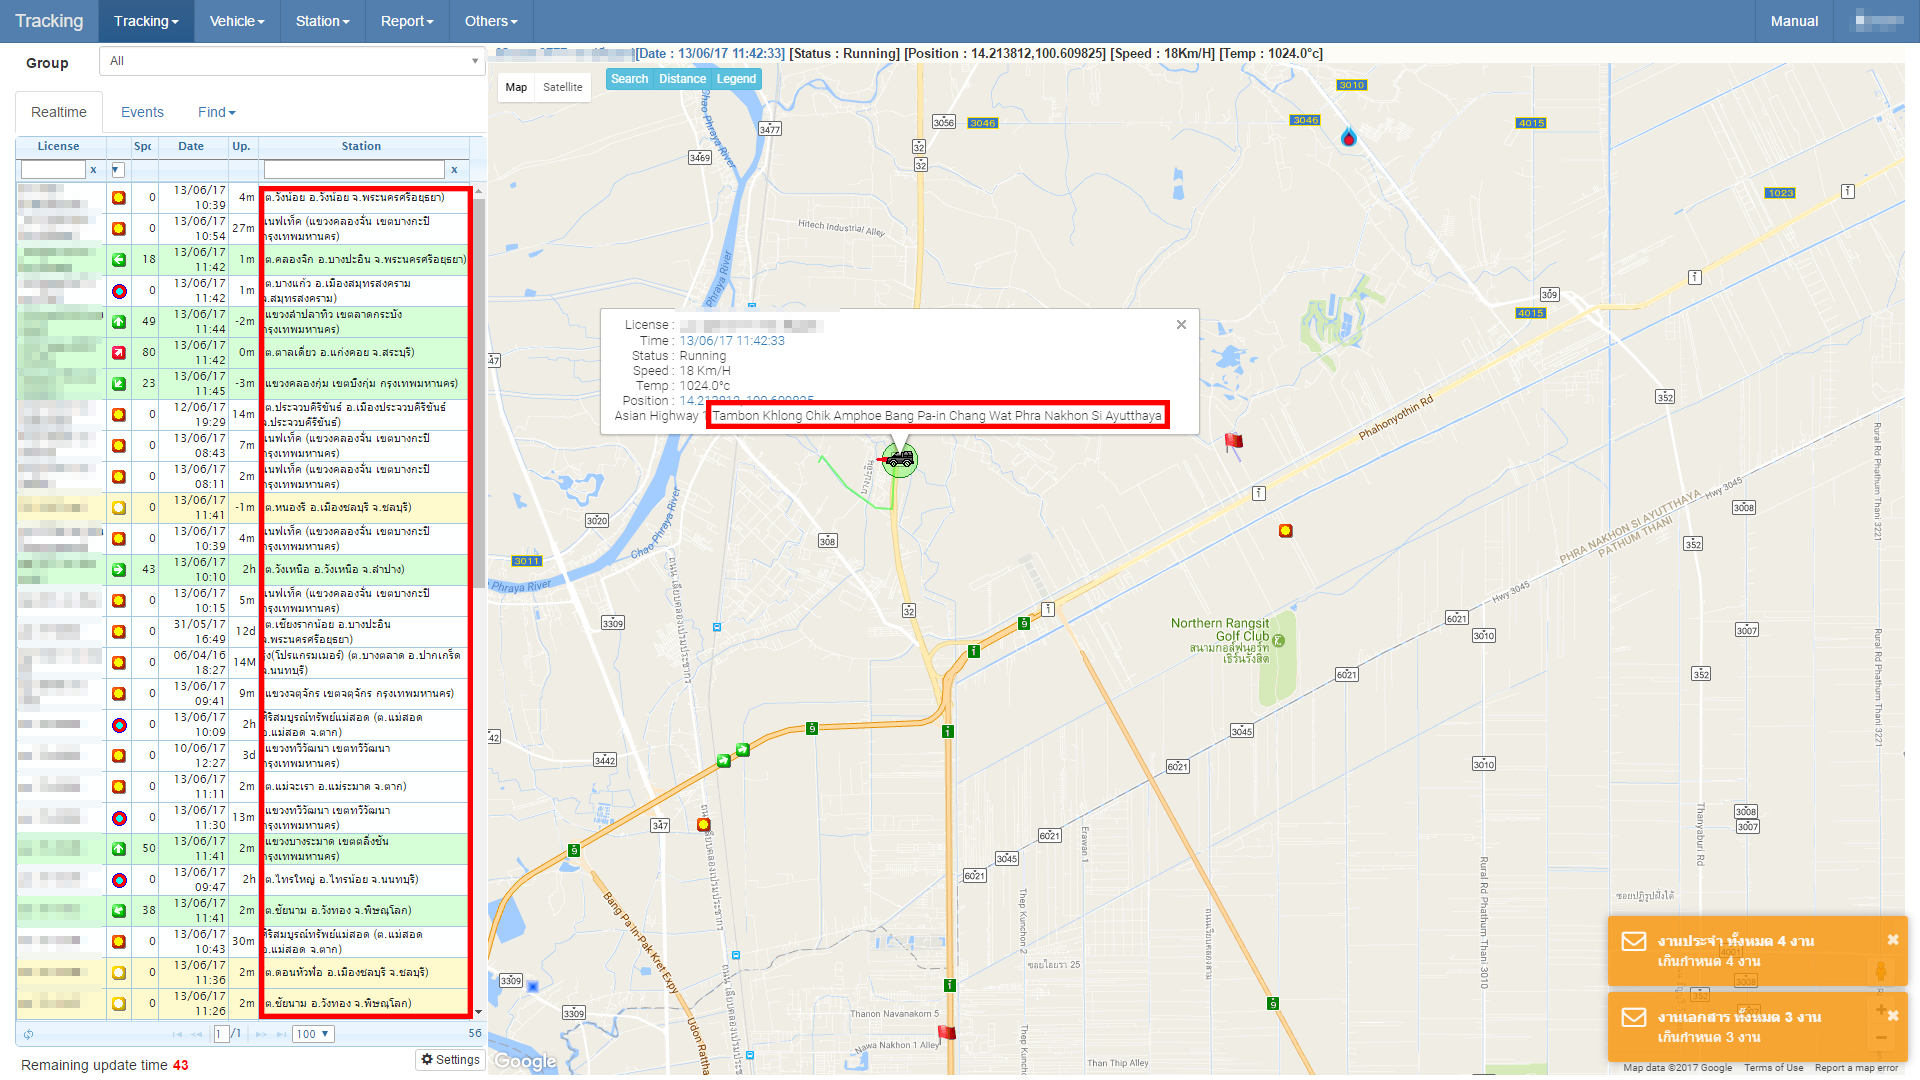
Task: Click the Tracking brand logo text
Action: coord(49,21)
